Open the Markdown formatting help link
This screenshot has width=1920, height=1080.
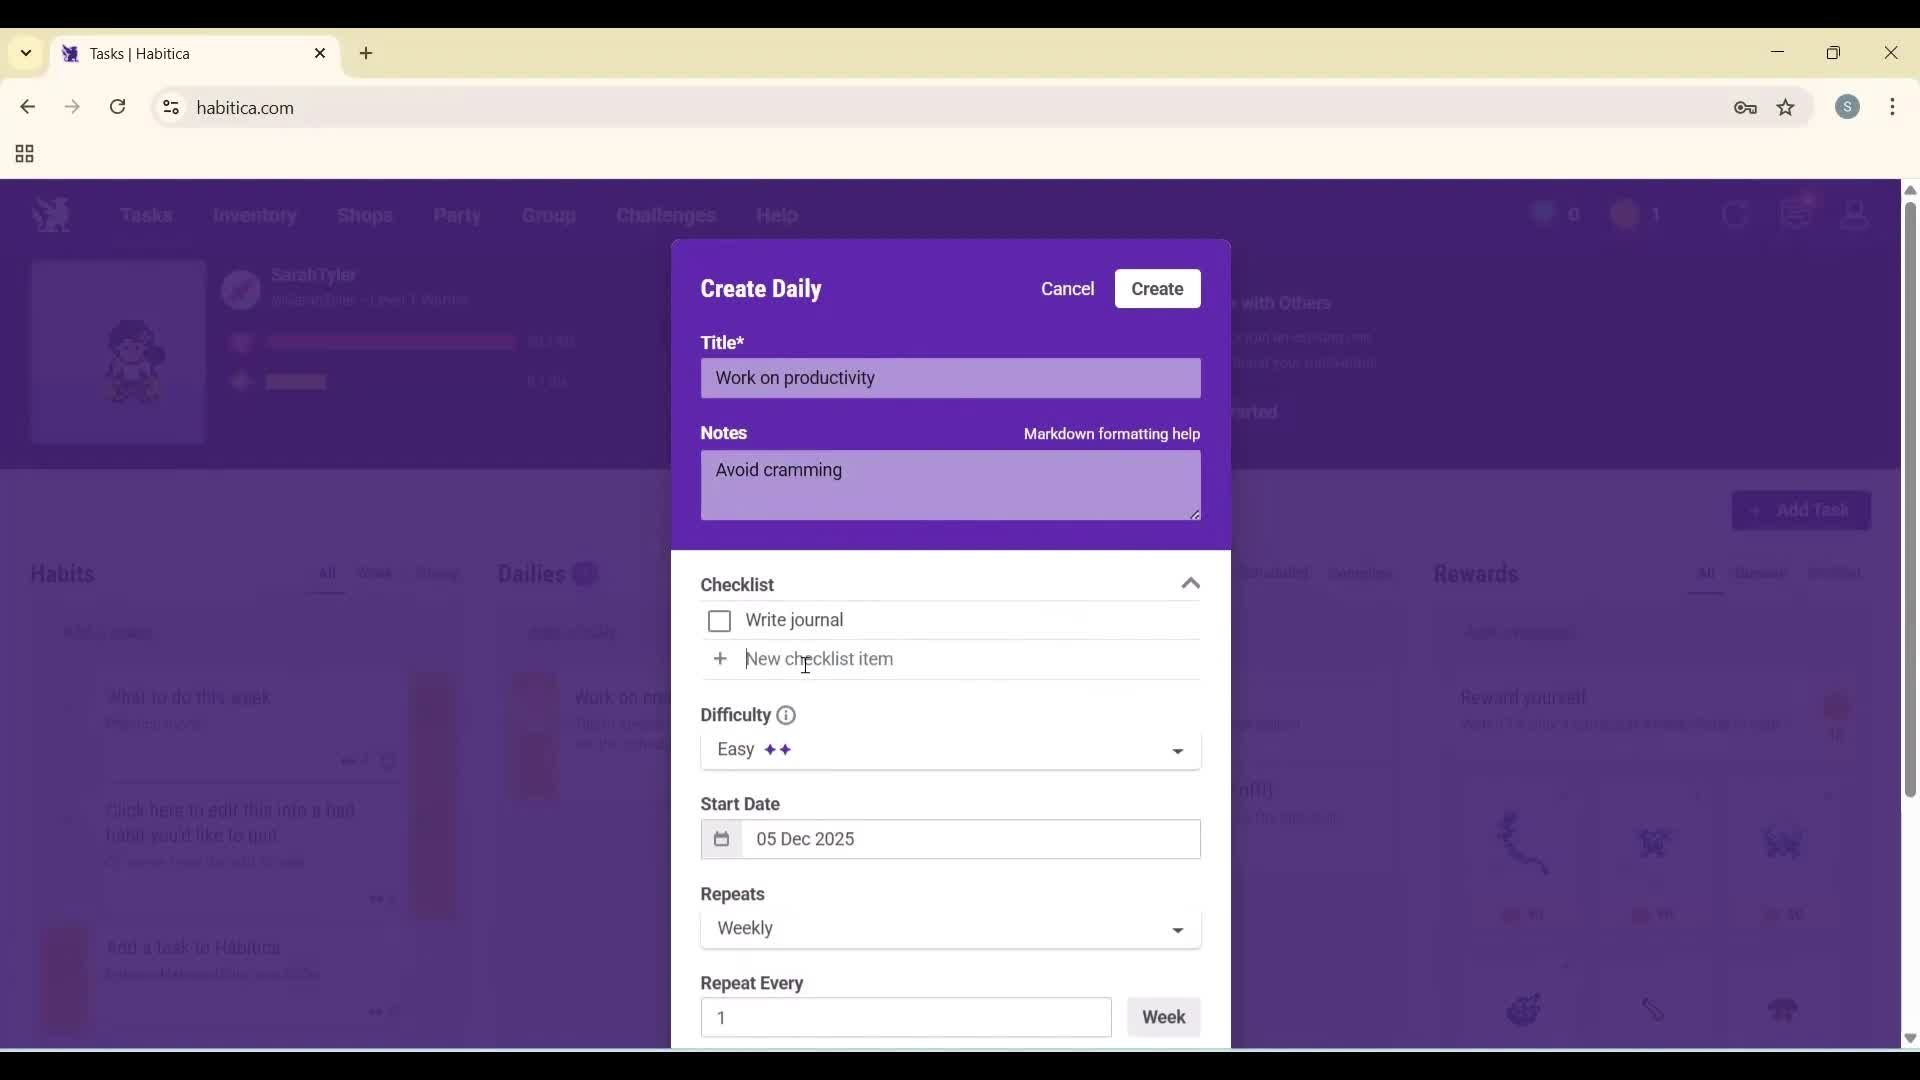coord(1112,434)
